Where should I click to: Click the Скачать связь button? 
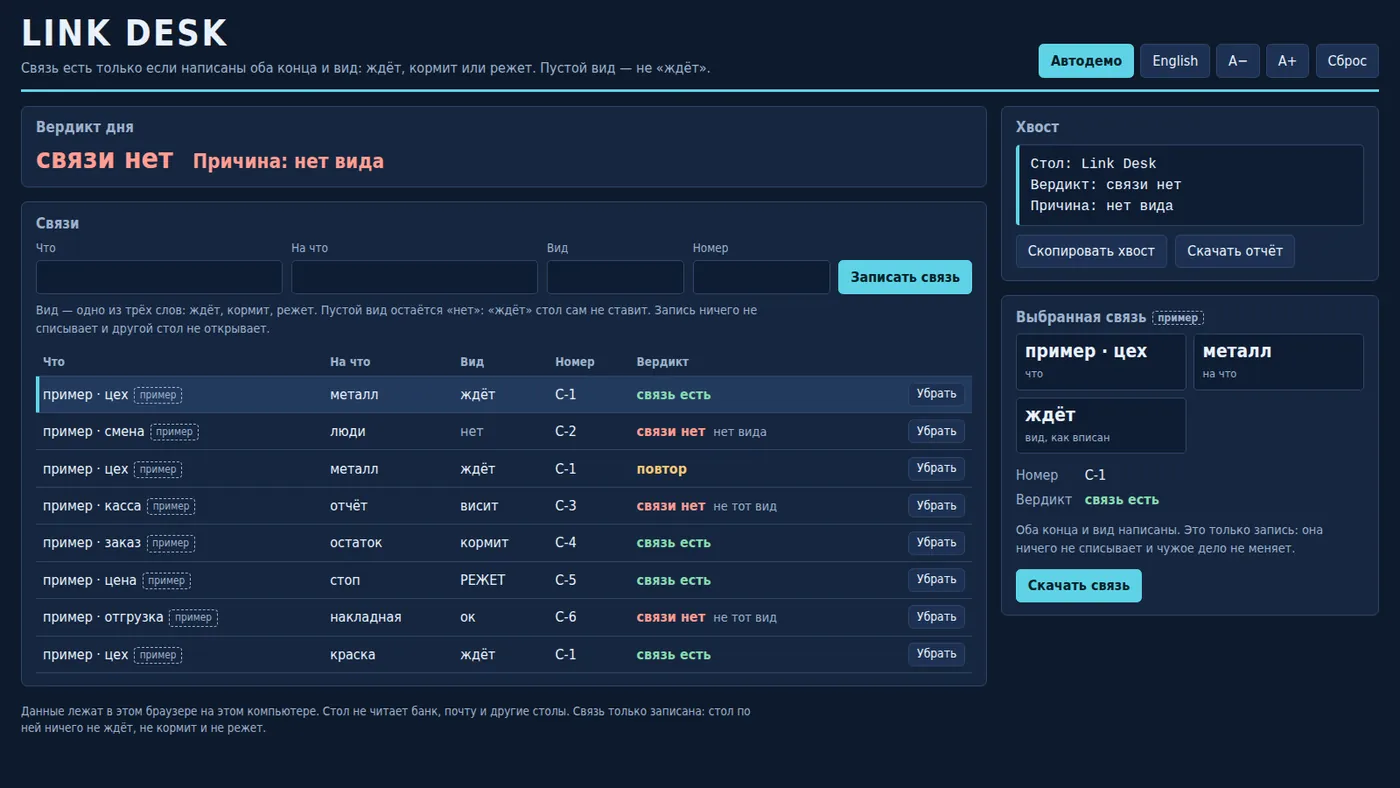(x=1078, y=586)
